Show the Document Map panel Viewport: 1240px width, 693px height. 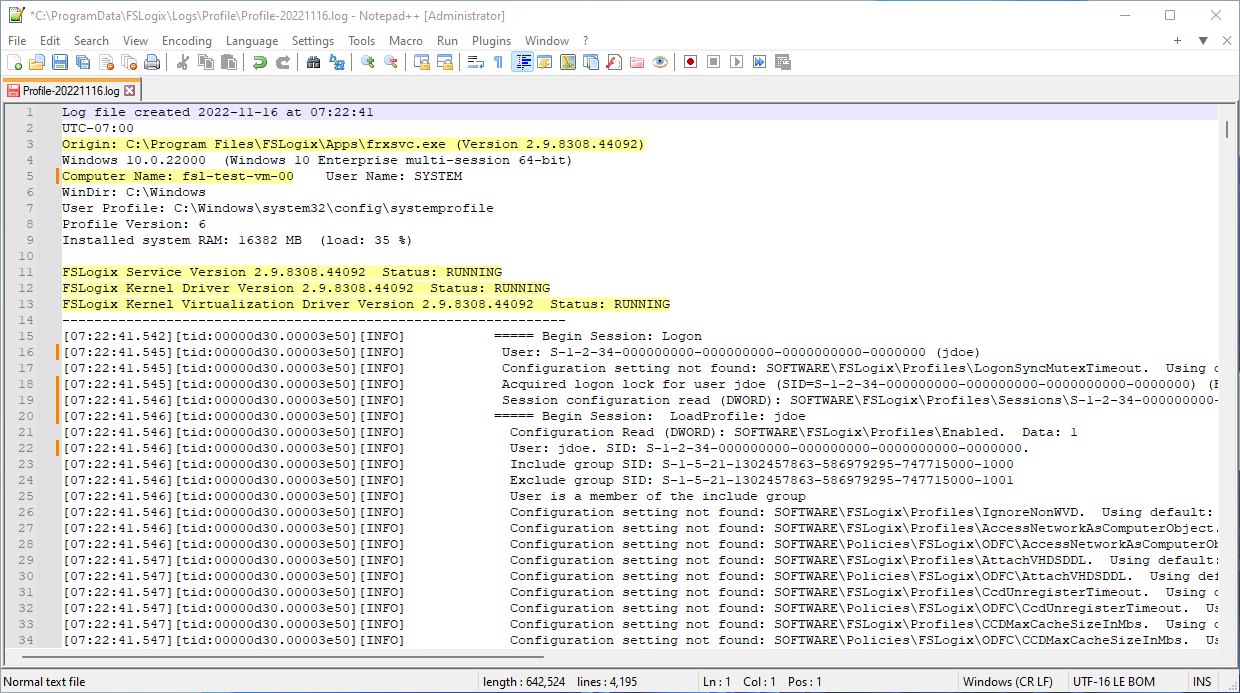(568, 62)
